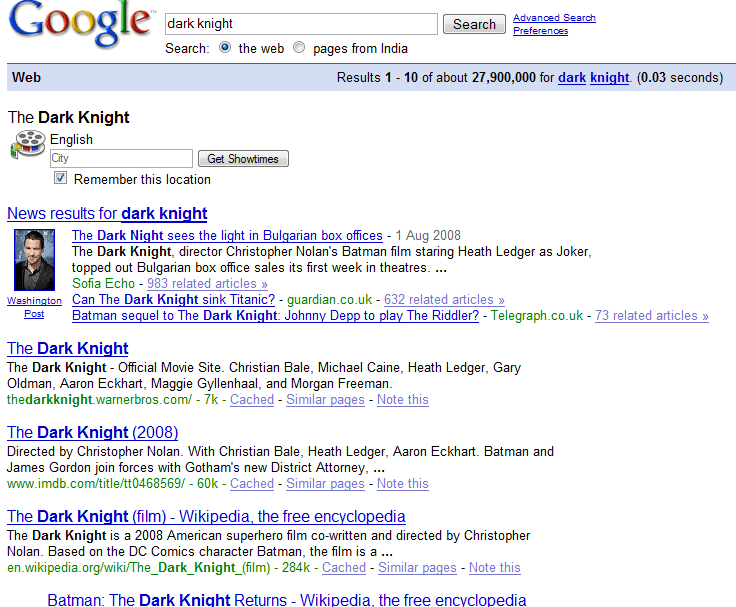Click the Washington Post caption link
This screenshot has width=736, height=607.
[x=34, y=307]
